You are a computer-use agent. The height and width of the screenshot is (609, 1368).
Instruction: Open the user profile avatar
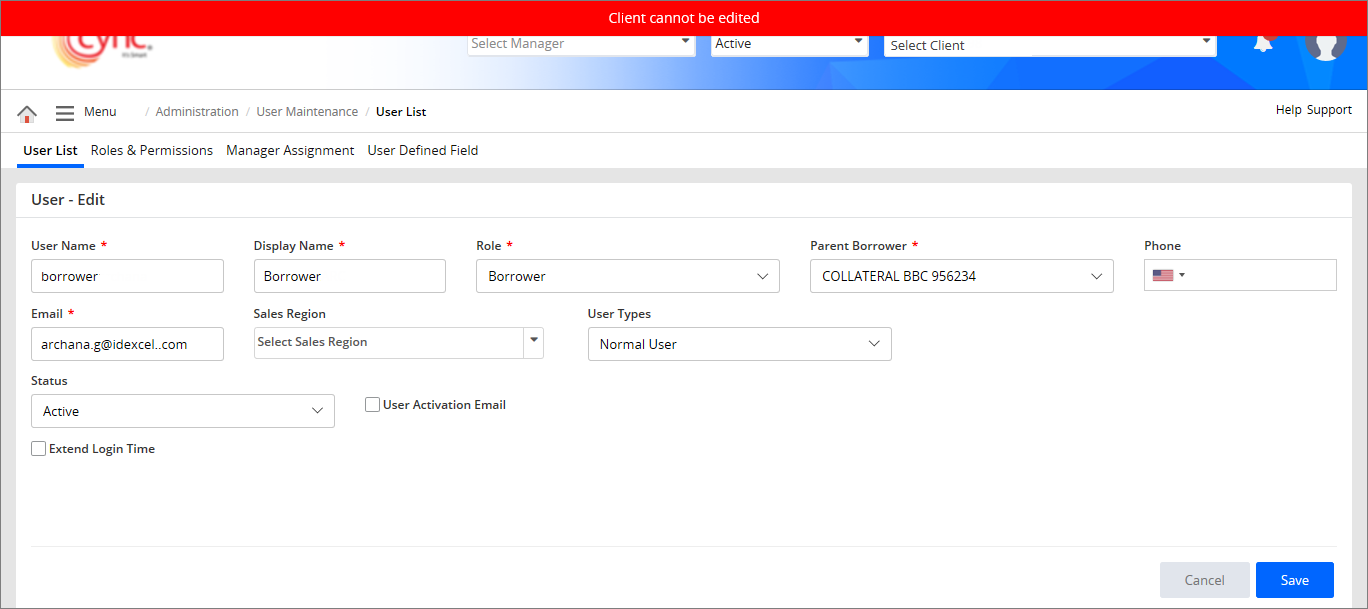coord(1325,46)
